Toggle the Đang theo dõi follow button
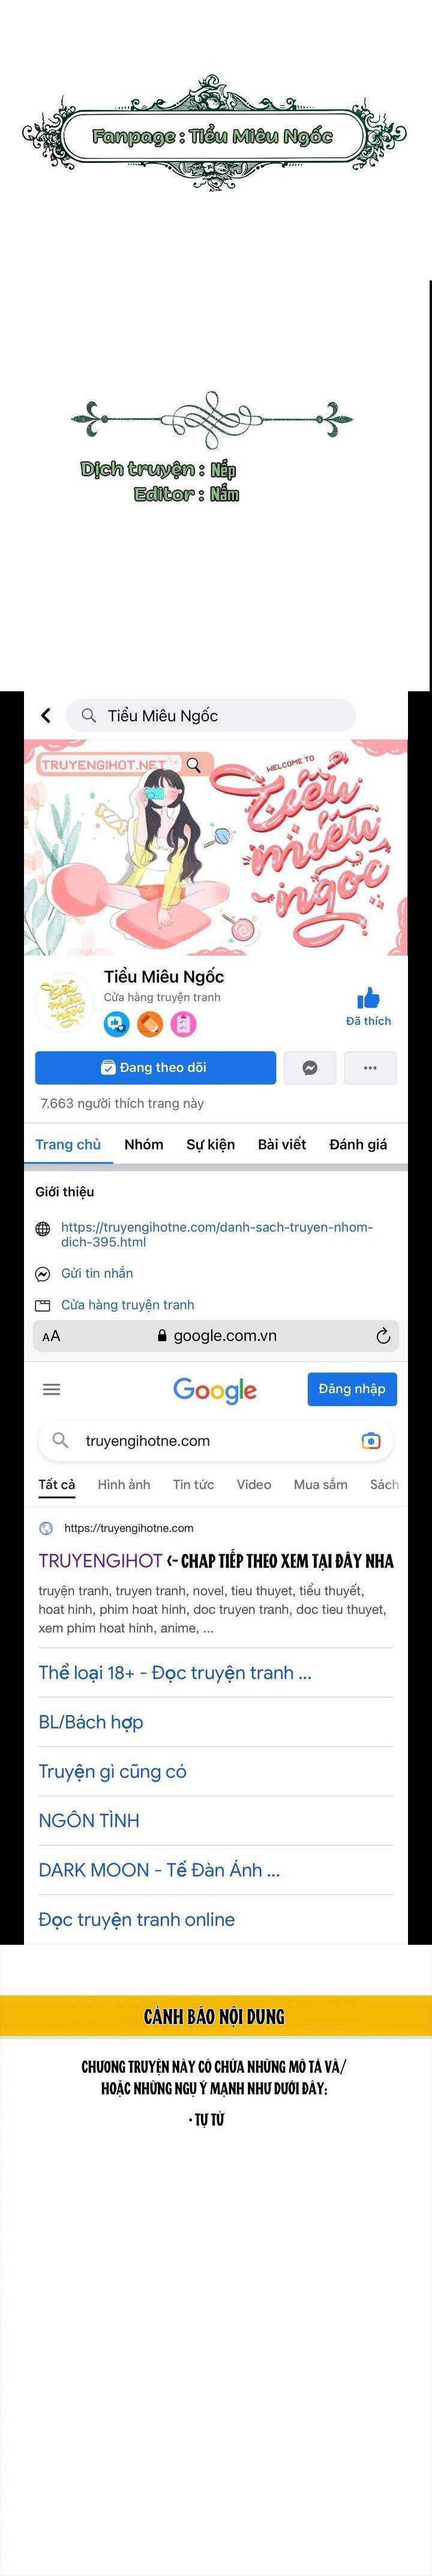Viewport: 432px width, 2576px height. pos(155,1067)
